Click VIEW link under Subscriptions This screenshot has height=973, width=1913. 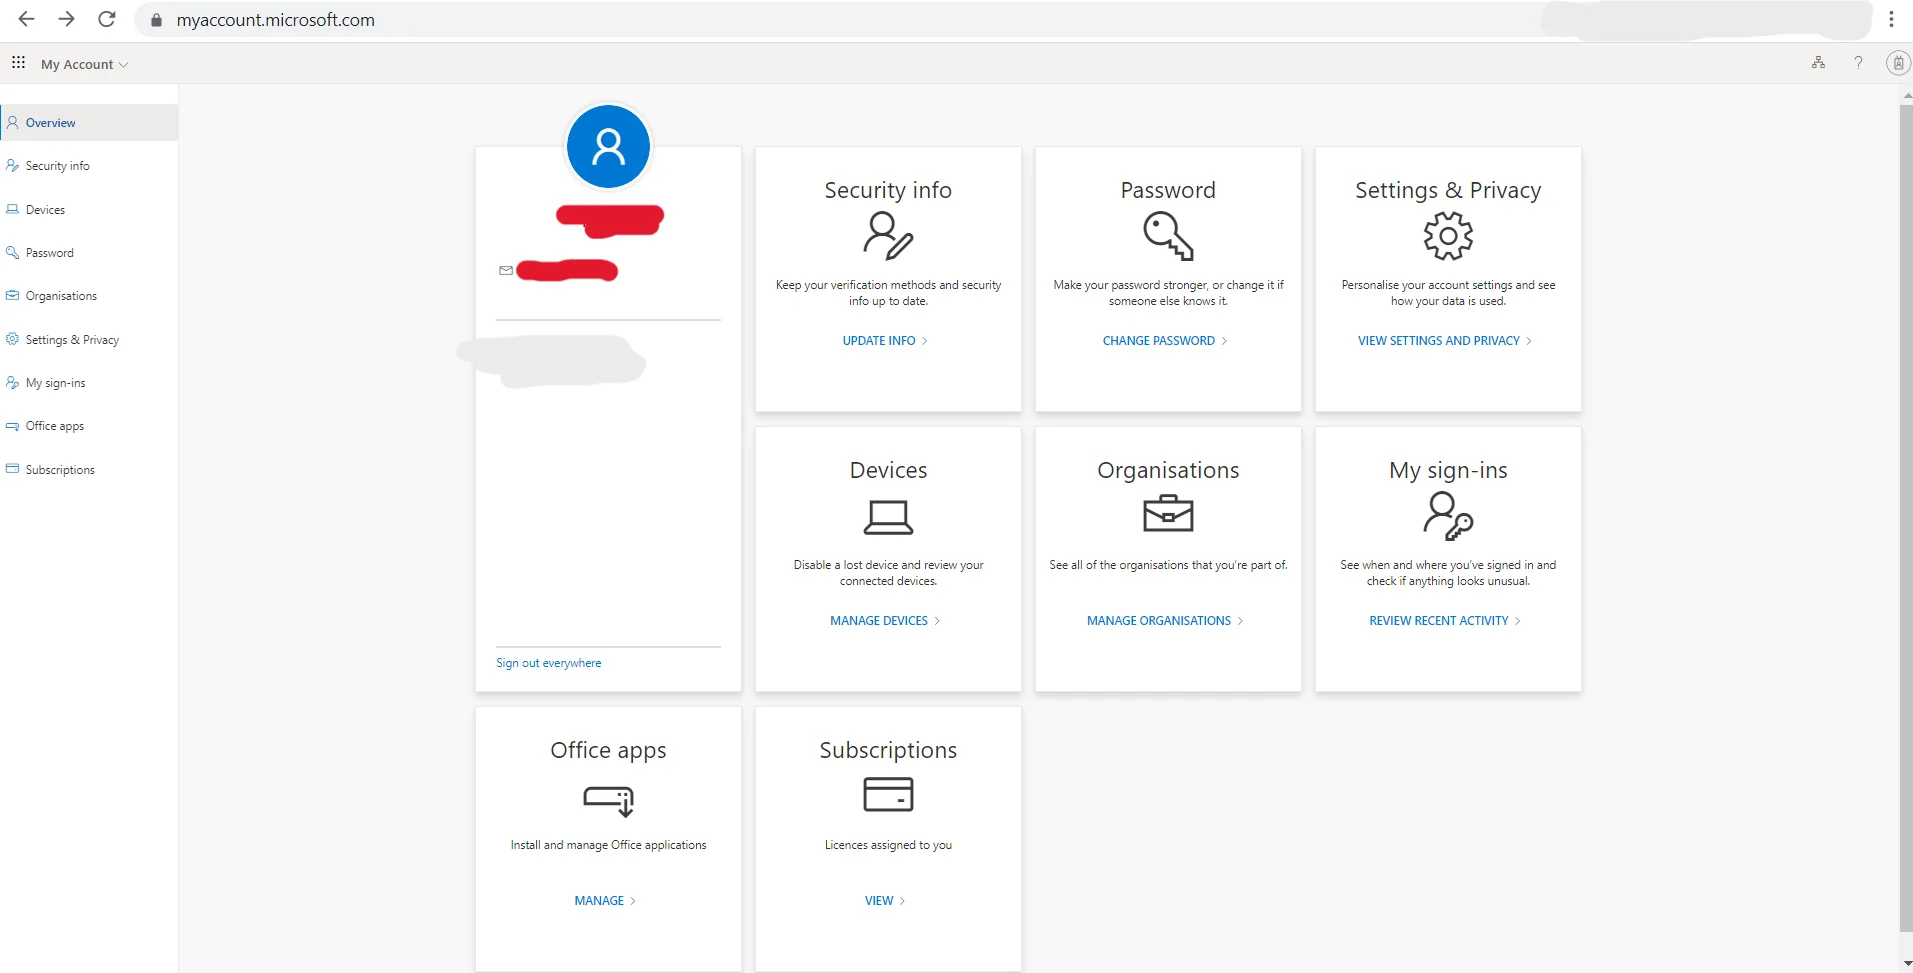[x=885, y=901]
